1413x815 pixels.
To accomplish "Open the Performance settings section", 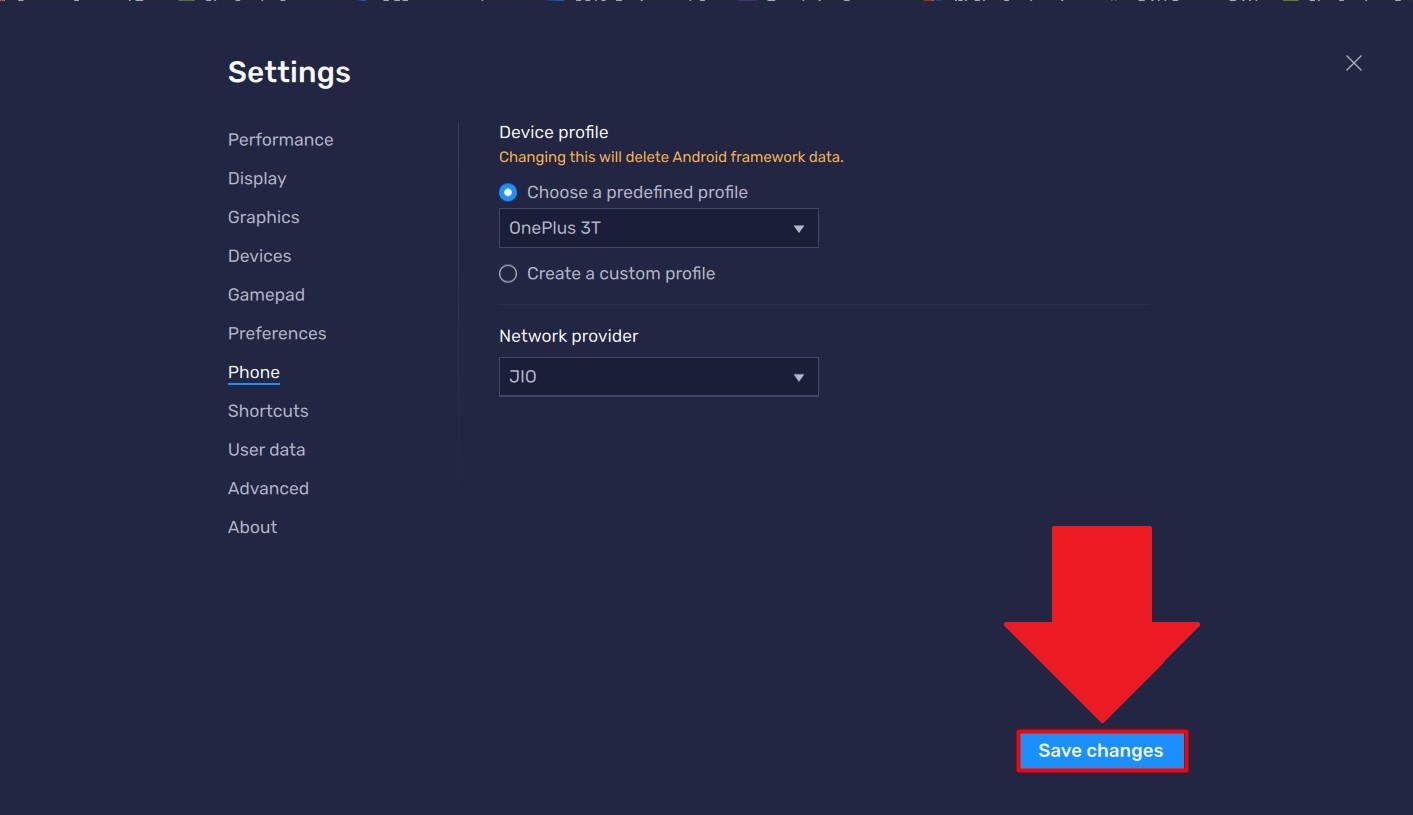I will pyautogui.click(x=280, y=139).
